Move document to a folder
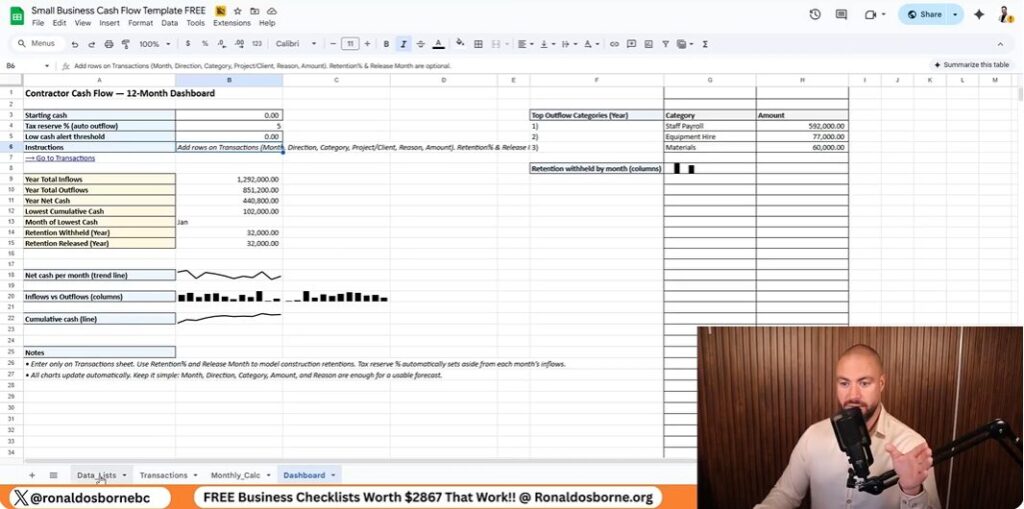This screenshot has width=1024, height=509. [255, 11]
